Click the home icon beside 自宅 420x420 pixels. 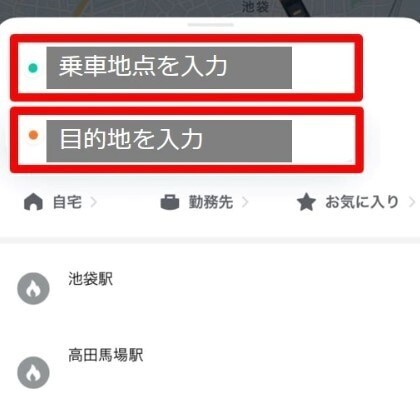tap(33, 202)
